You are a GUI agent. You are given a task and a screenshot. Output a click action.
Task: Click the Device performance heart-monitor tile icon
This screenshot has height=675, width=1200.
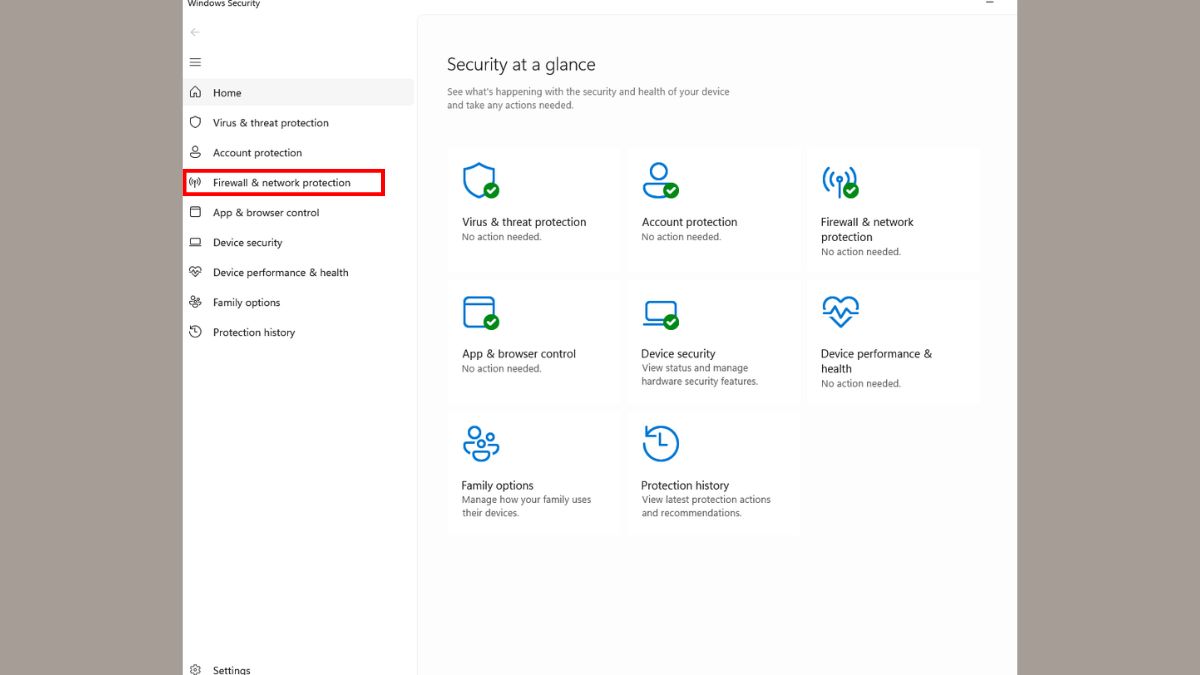pyautogui.click(x=840, y=311)
